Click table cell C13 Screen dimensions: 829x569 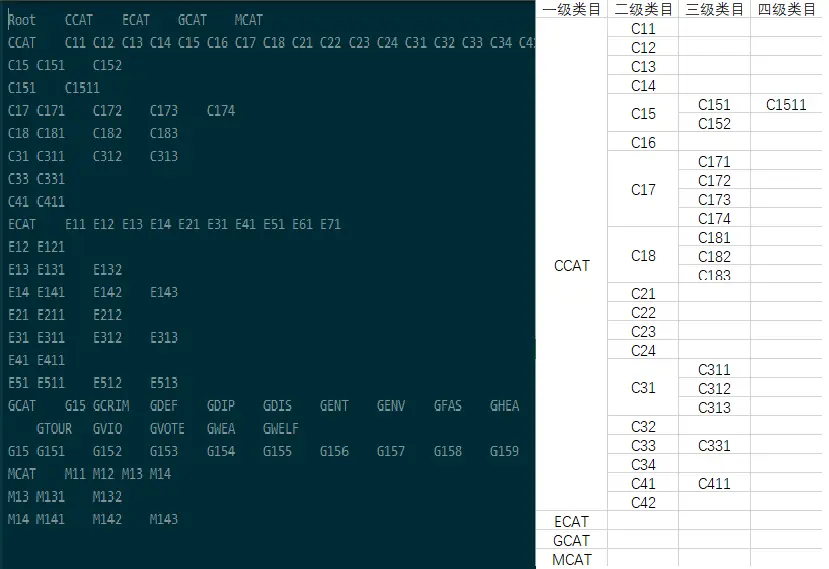click(643, 67)
